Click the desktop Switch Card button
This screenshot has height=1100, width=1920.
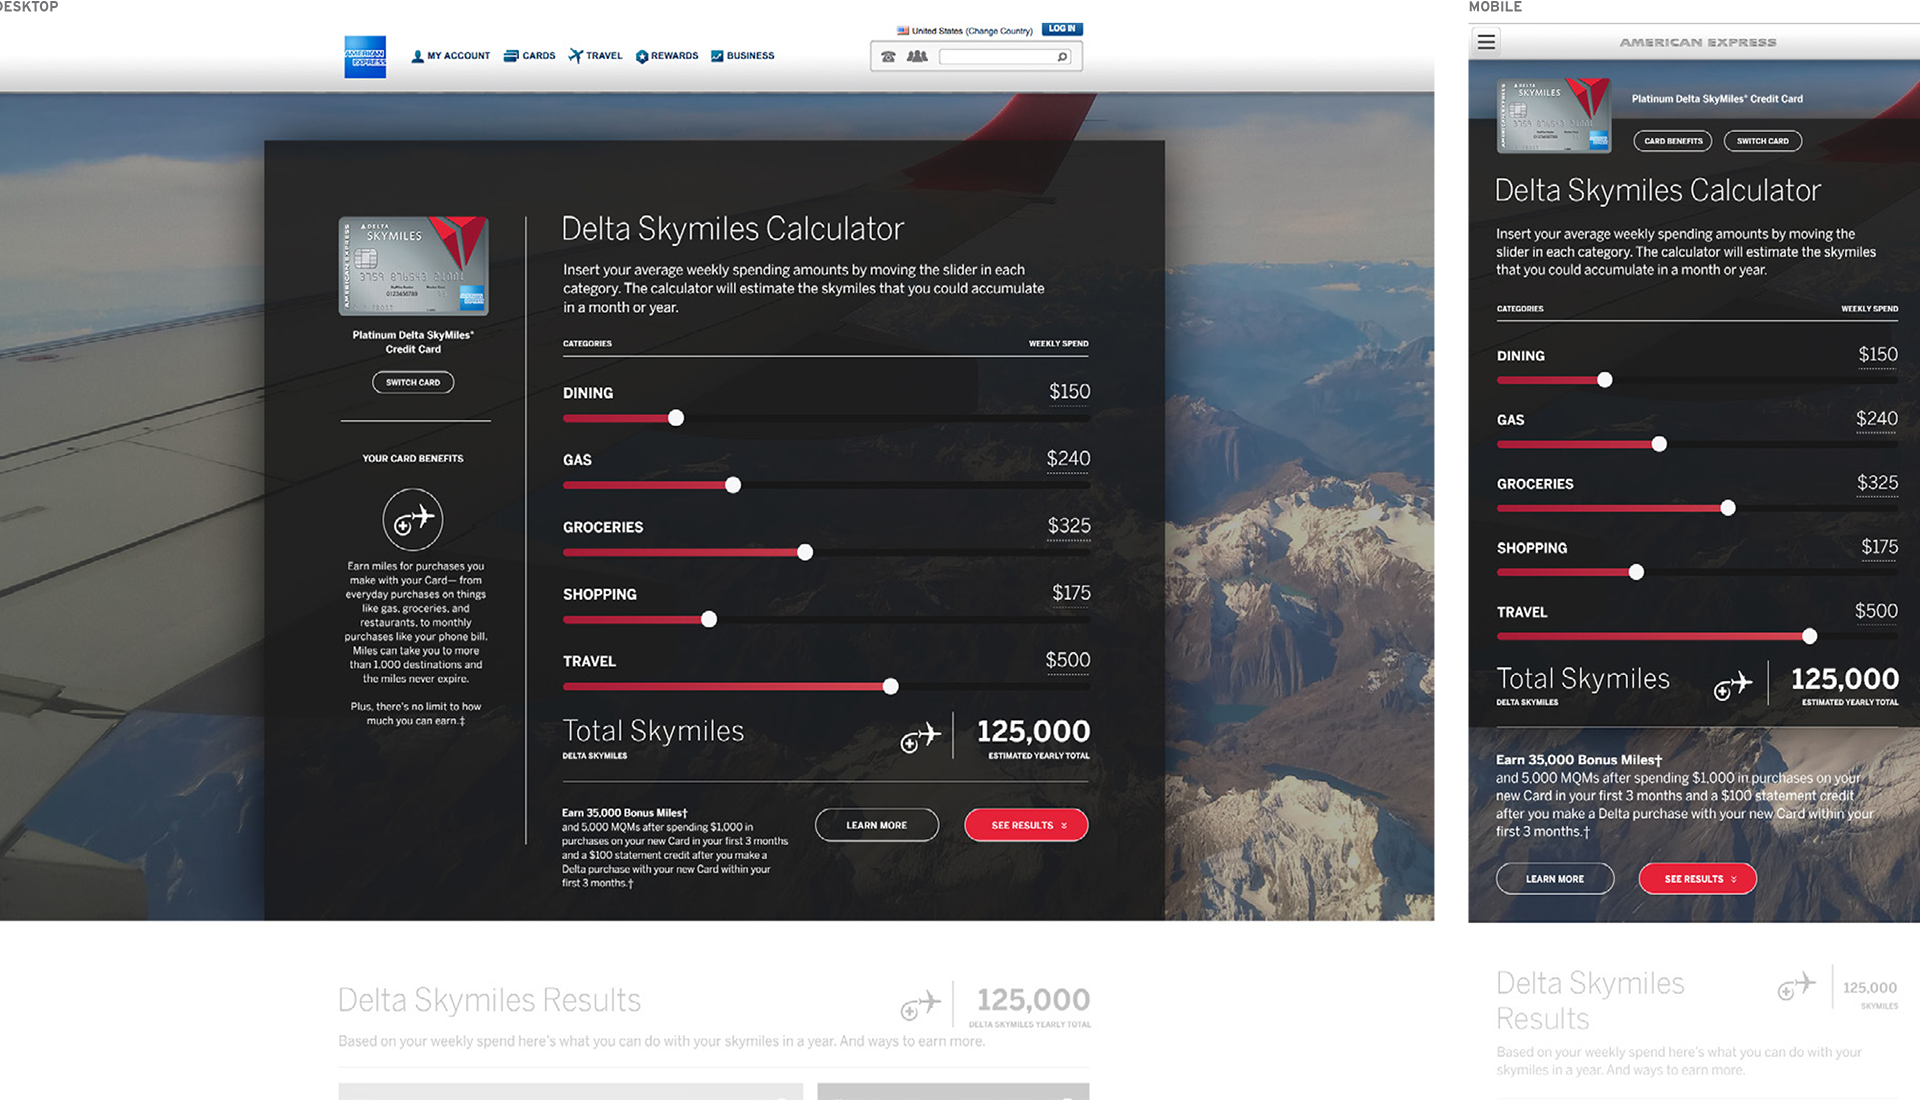[413, 382]
